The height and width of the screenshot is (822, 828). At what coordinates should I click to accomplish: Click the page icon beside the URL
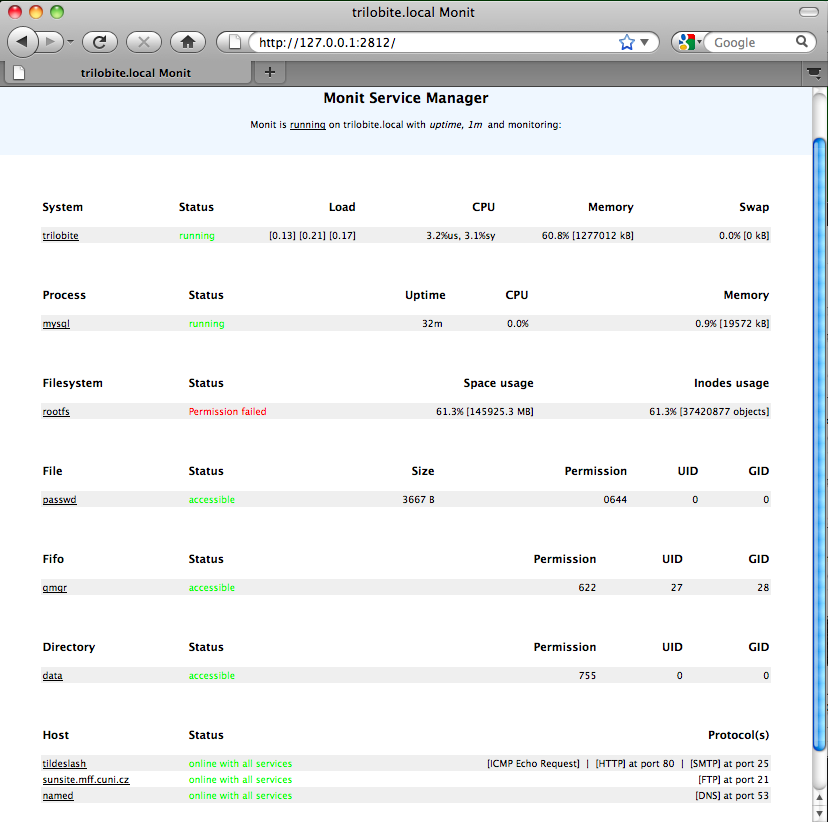[x=234, y=42]
